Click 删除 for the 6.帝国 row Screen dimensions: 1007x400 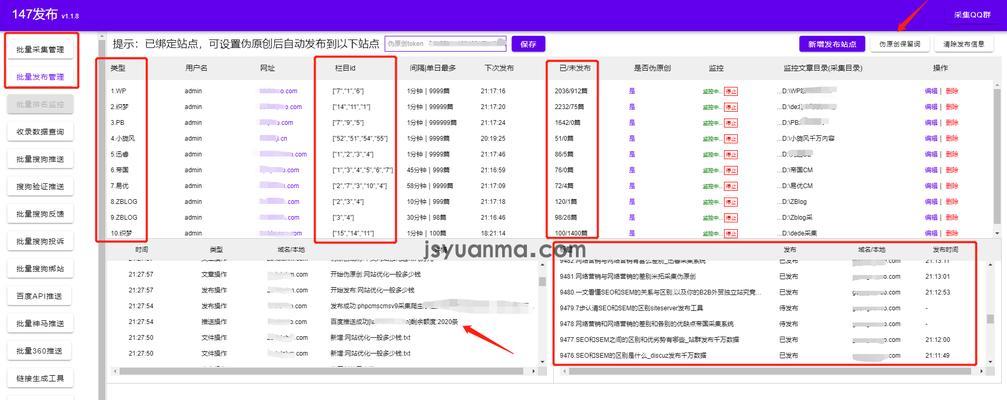coord(952,170)
